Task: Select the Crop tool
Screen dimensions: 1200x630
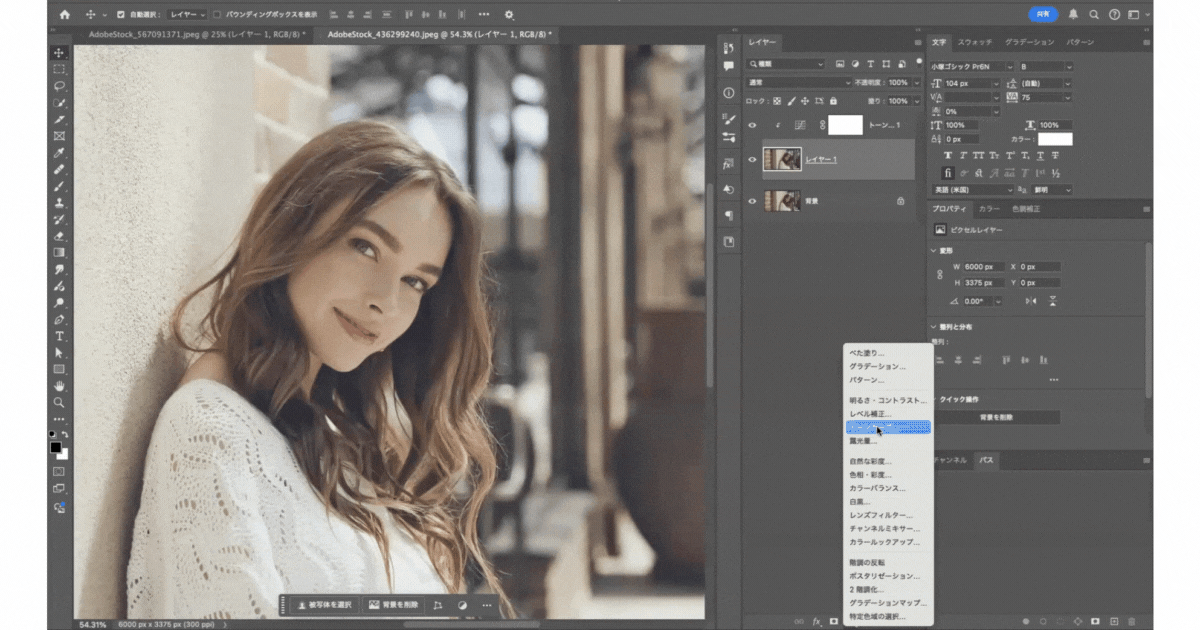Action: click(59, 119)
